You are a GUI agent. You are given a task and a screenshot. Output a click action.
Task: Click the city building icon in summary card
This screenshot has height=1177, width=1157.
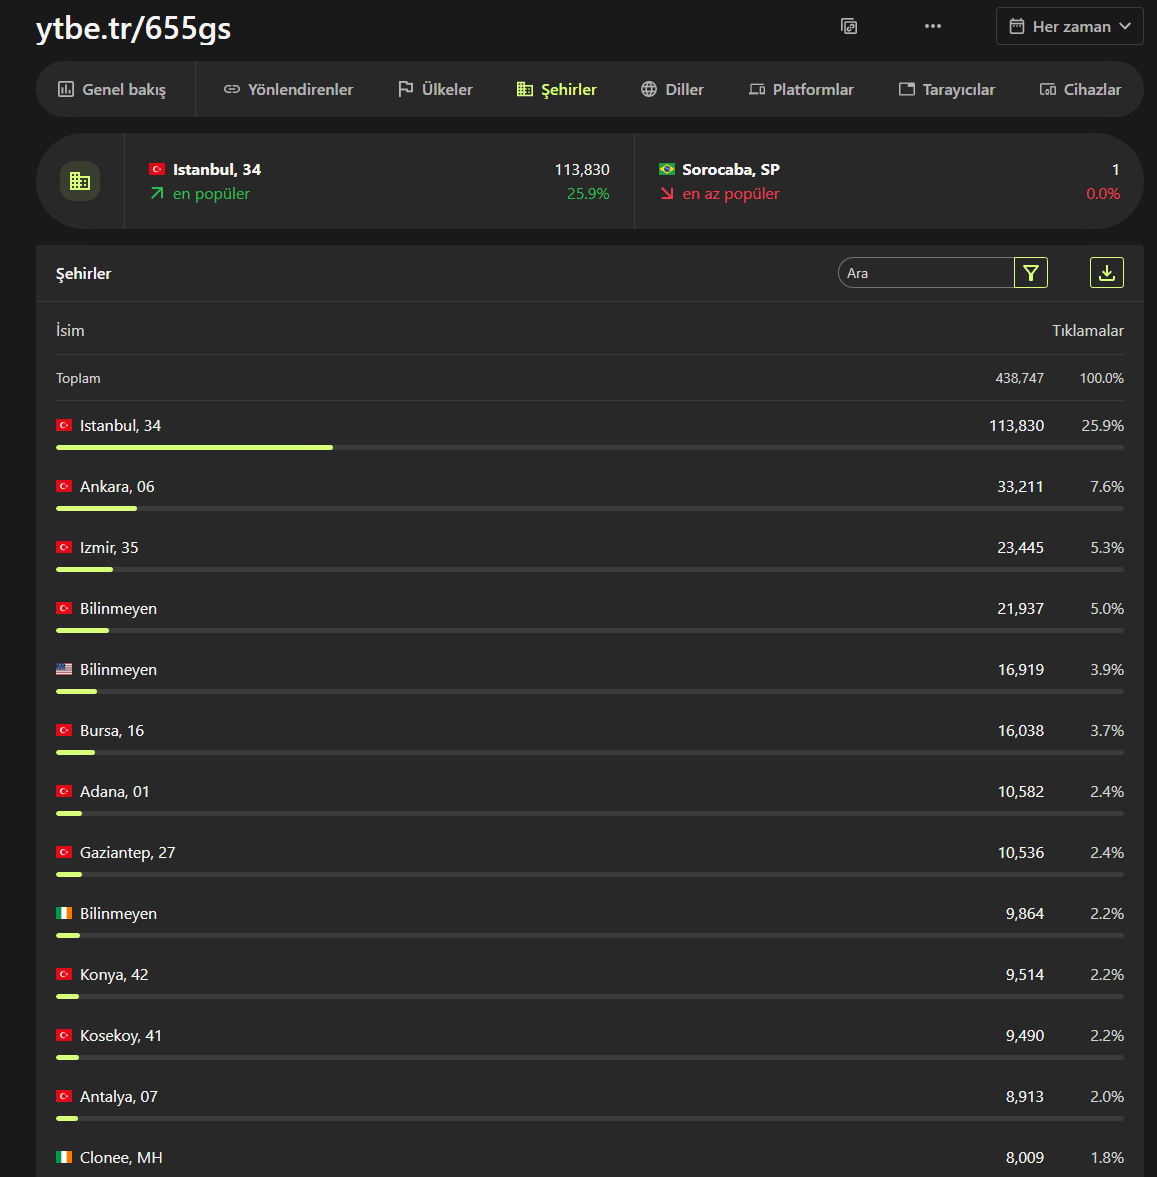(80, 181)
